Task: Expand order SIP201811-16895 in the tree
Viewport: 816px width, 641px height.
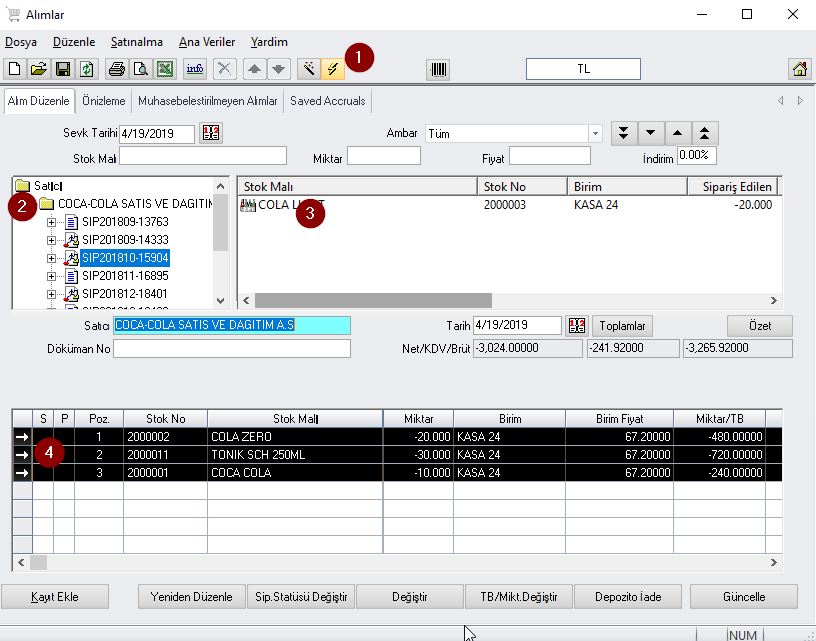Action: pos(51,276)
